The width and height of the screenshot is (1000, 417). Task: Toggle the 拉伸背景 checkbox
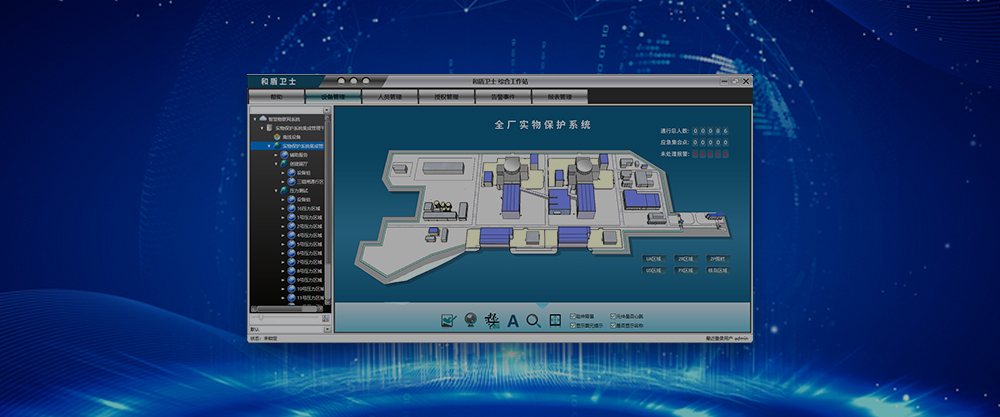[x=573, y=316]
